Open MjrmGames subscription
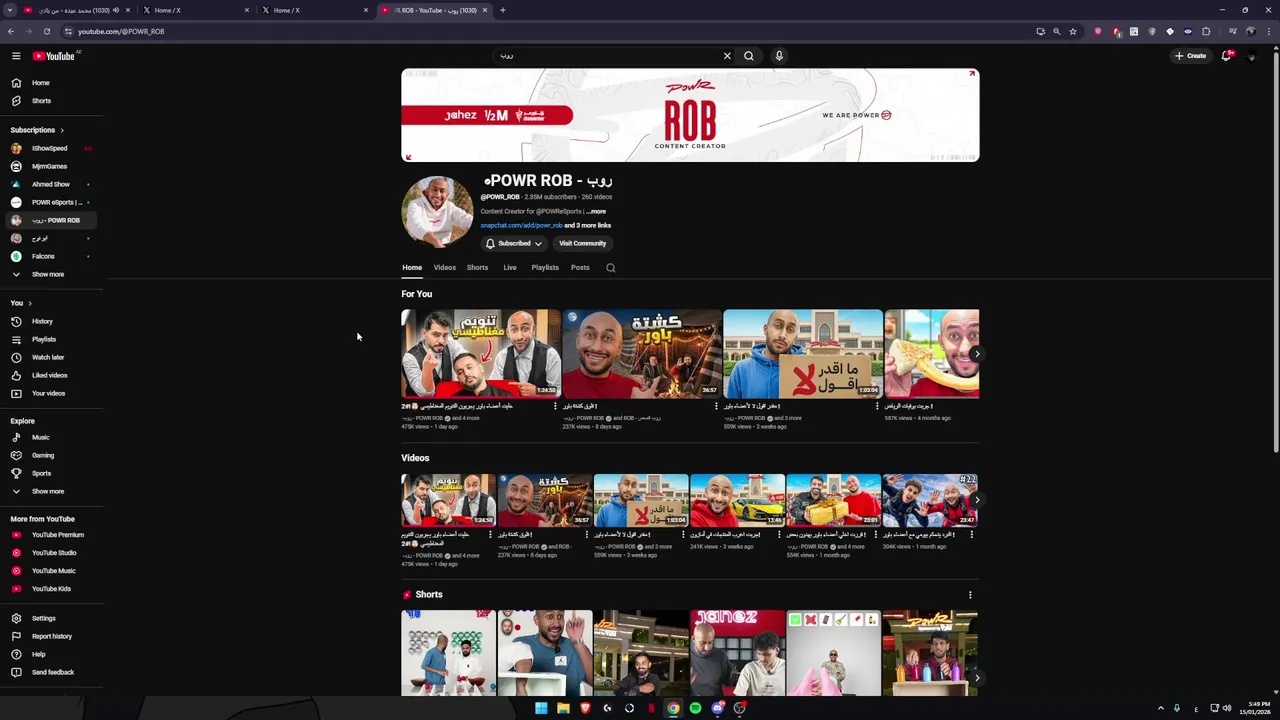Screen dimensions: 1280x720 tap(52, 166)
